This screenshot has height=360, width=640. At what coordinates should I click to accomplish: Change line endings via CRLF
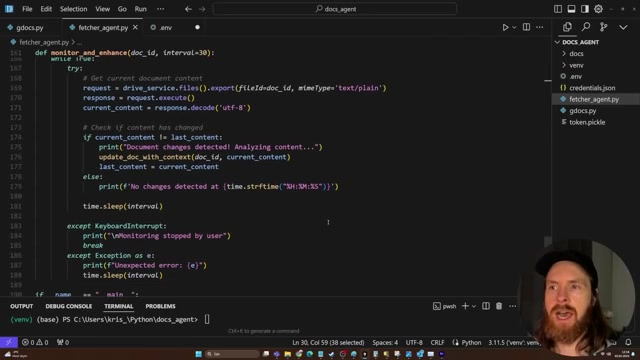[437, 342]
